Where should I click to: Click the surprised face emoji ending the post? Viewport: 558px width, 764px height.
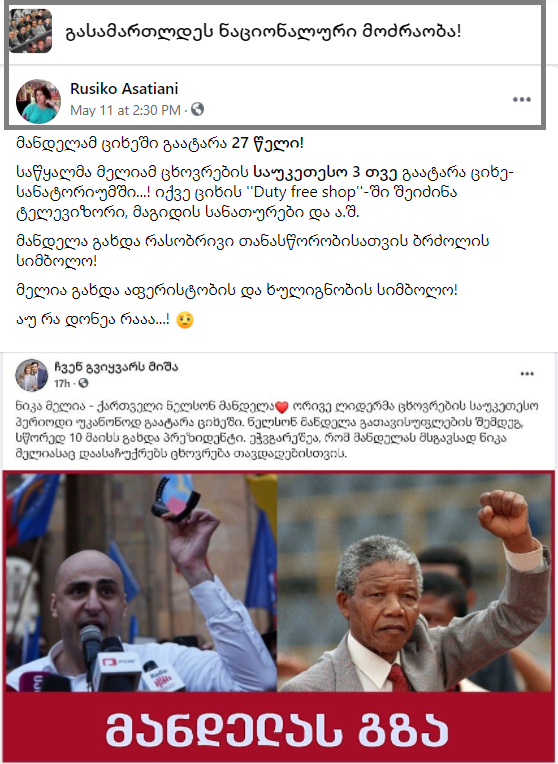tap(185, 320)
